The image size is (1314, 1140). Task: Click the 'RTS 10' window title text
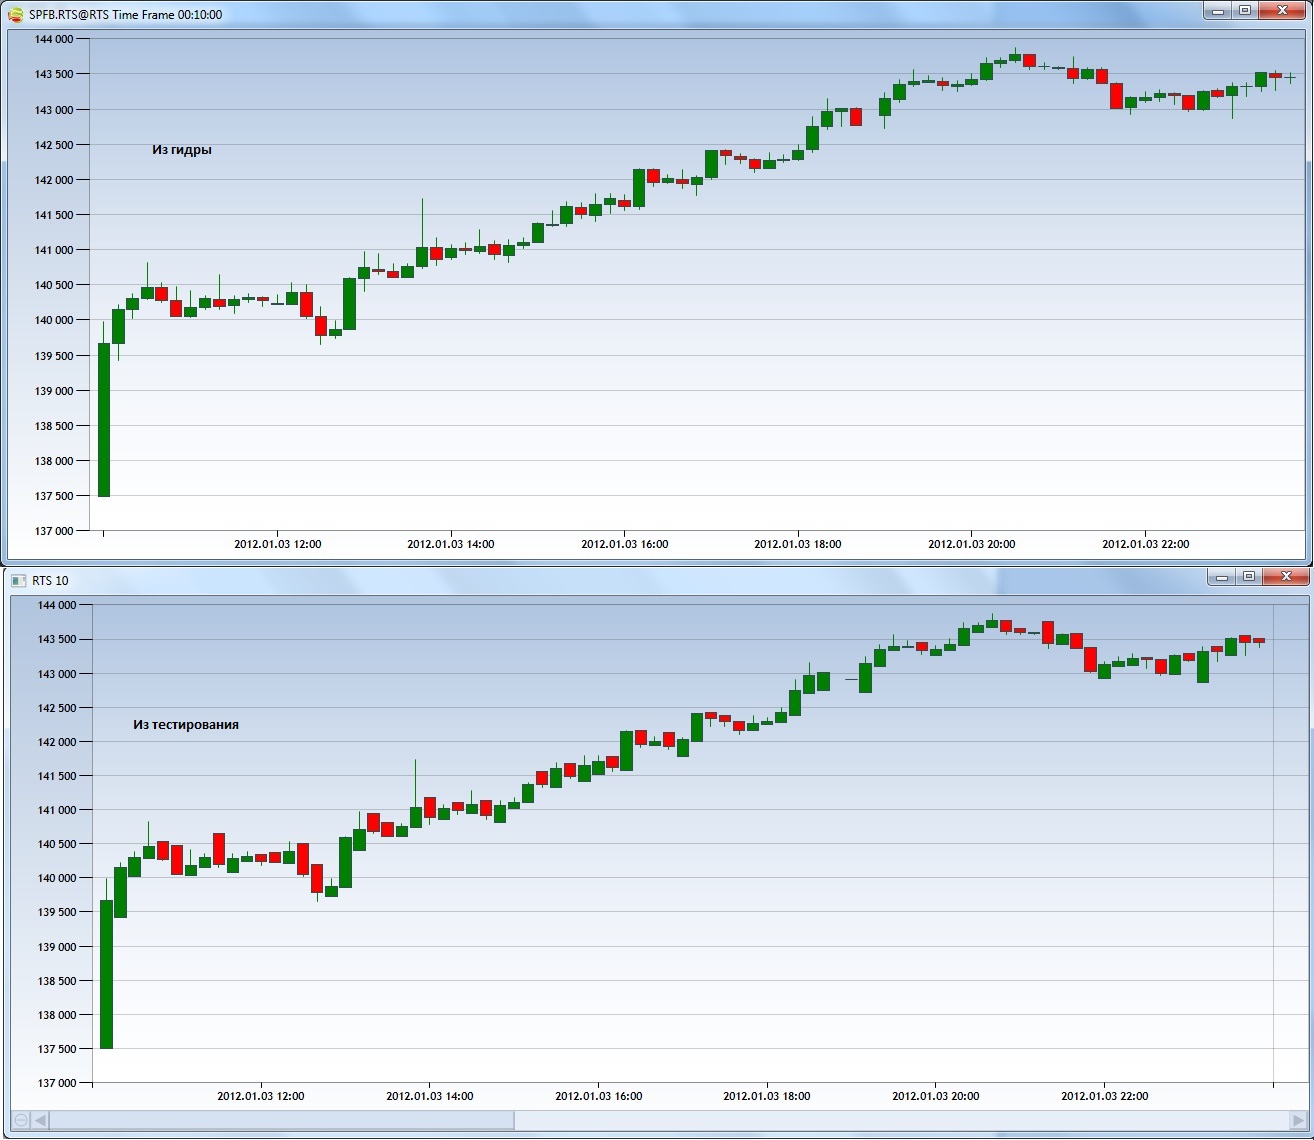(x=50, y=581)
